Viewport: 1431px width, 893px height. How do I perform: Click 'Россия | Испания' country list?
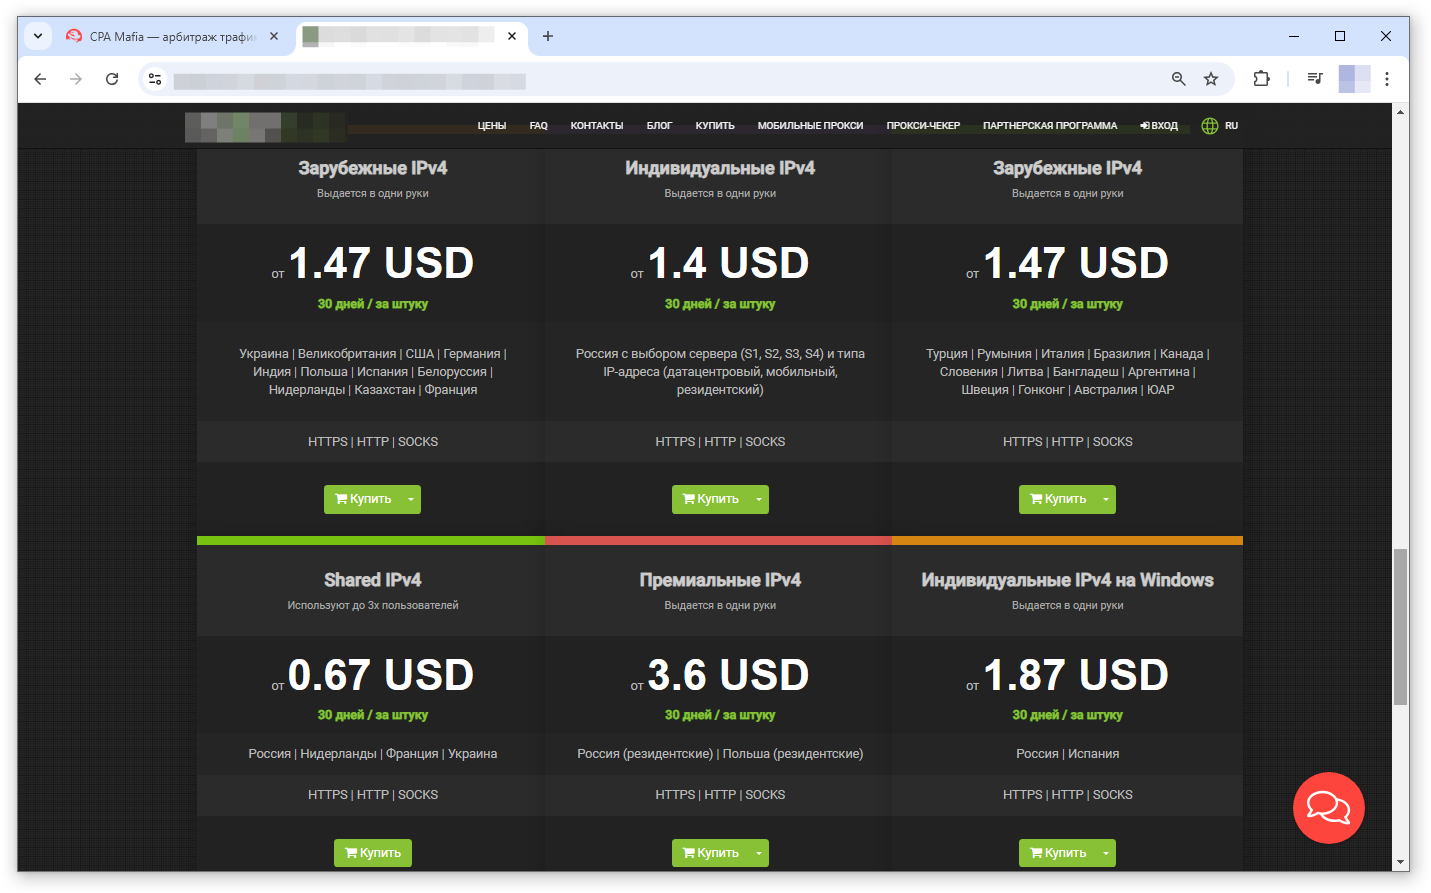pos(1067,754)
